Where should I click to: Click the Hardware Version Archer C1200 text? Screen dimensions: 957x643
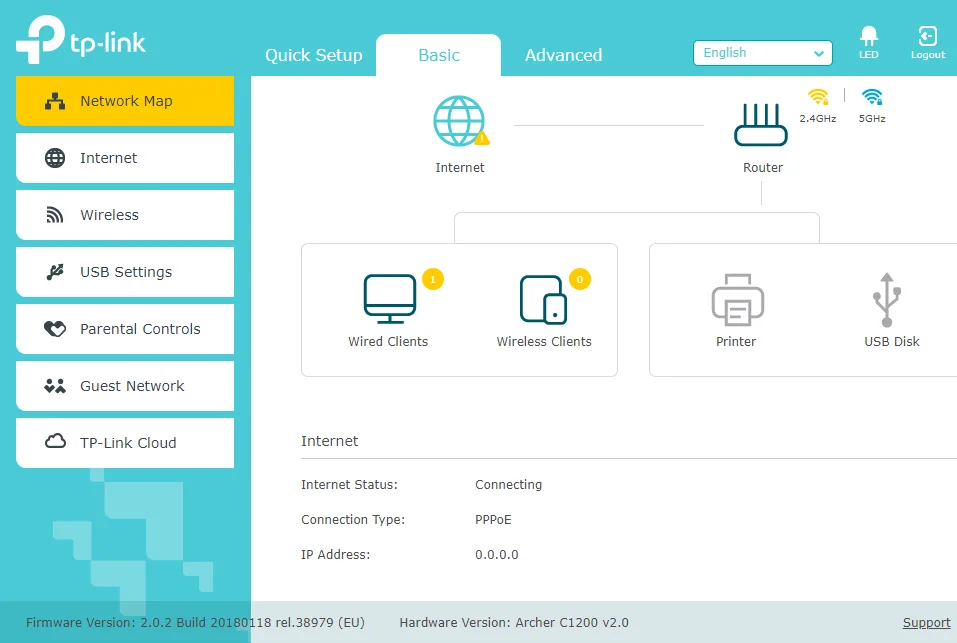pyautogui.click(x=514, y=622)
